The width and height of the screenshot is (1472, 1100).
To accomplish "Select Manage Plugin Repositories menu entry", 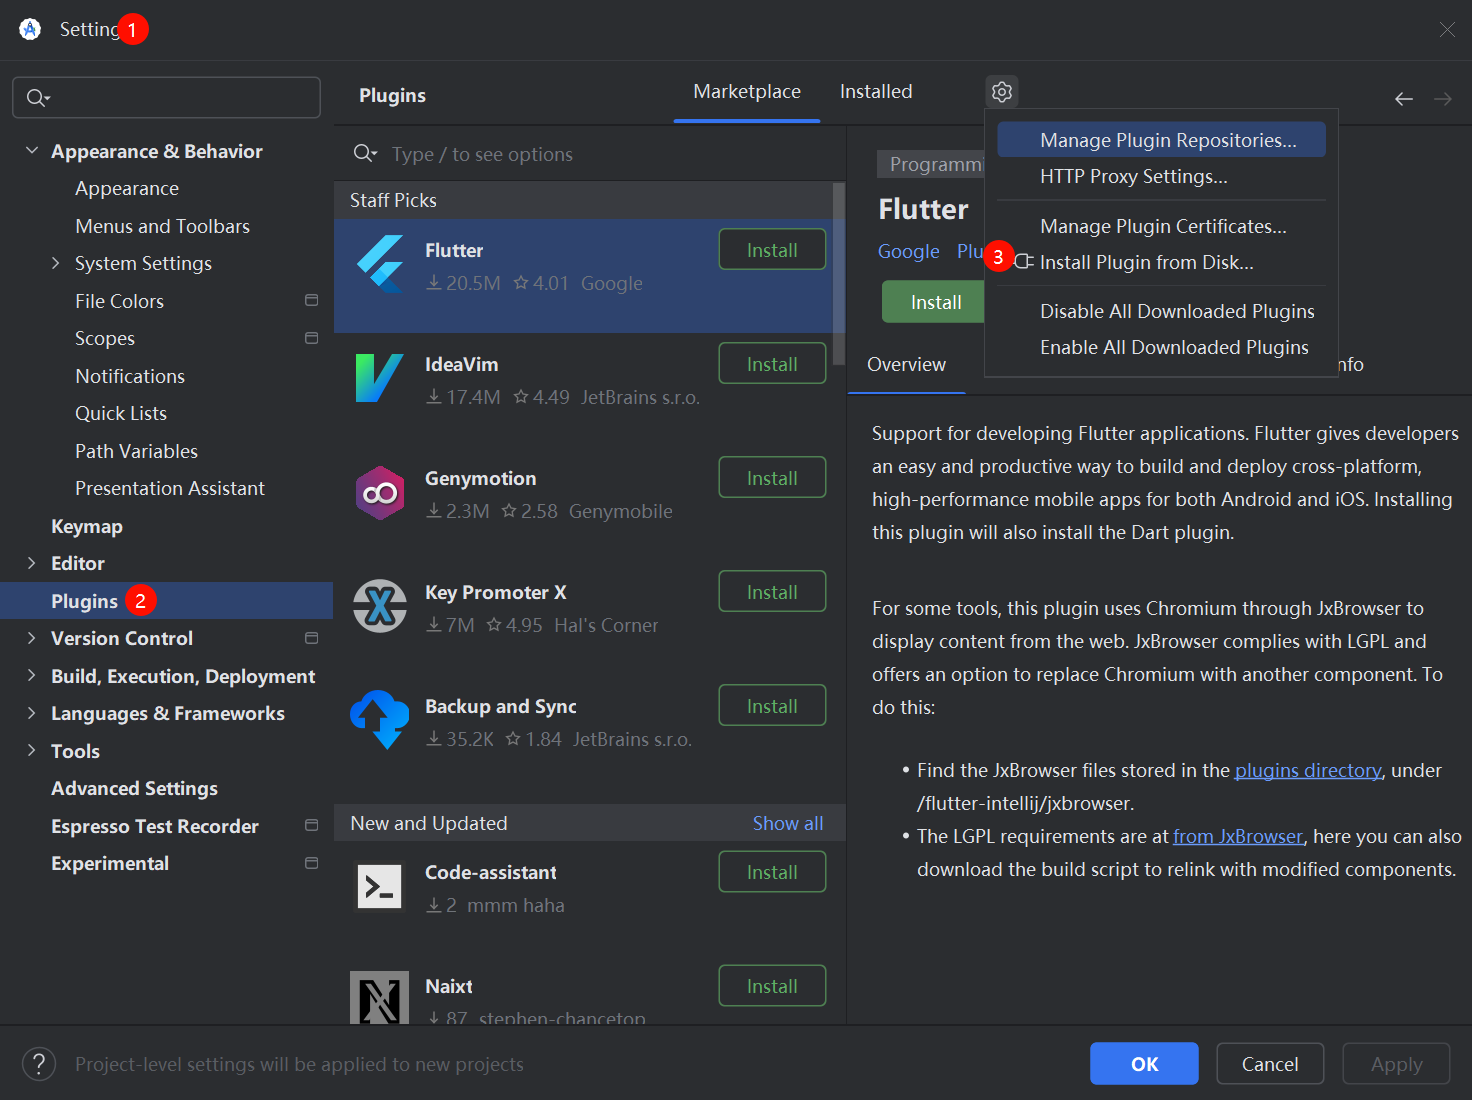I will (1167, 140).
